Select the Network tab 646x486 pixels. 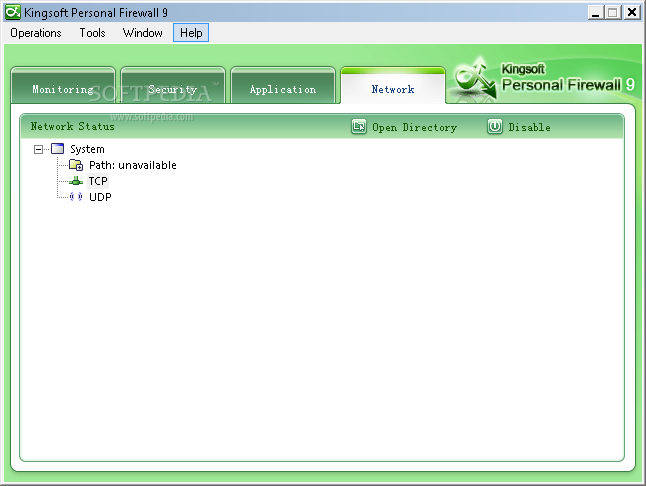coord(393,86)
